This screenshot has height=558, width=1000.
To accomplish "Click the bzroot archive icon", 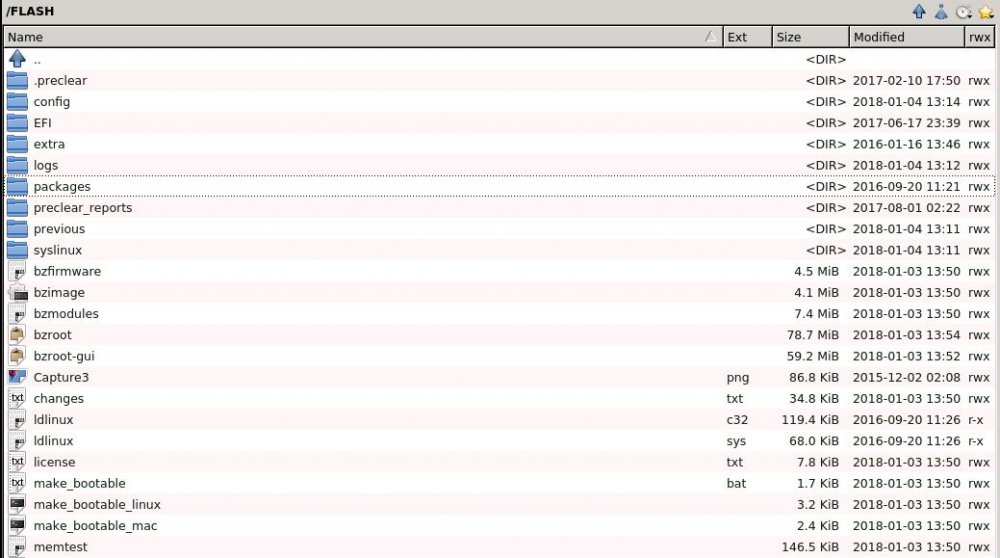I will pyautogui.click(x=17, y=334).
